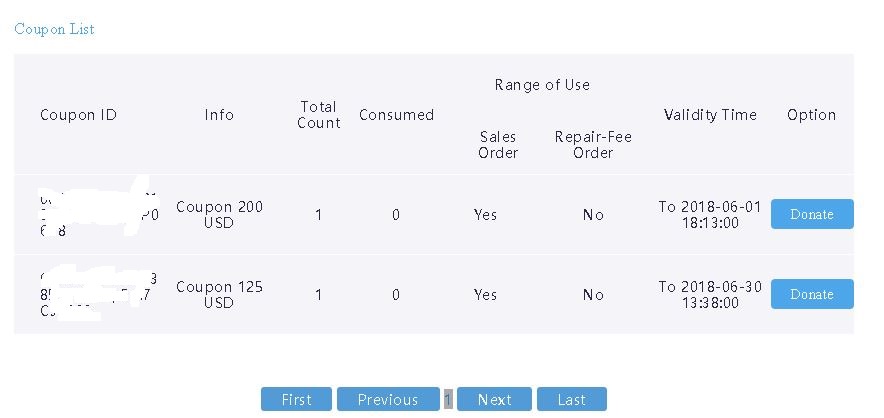Go to the First page

297,399
